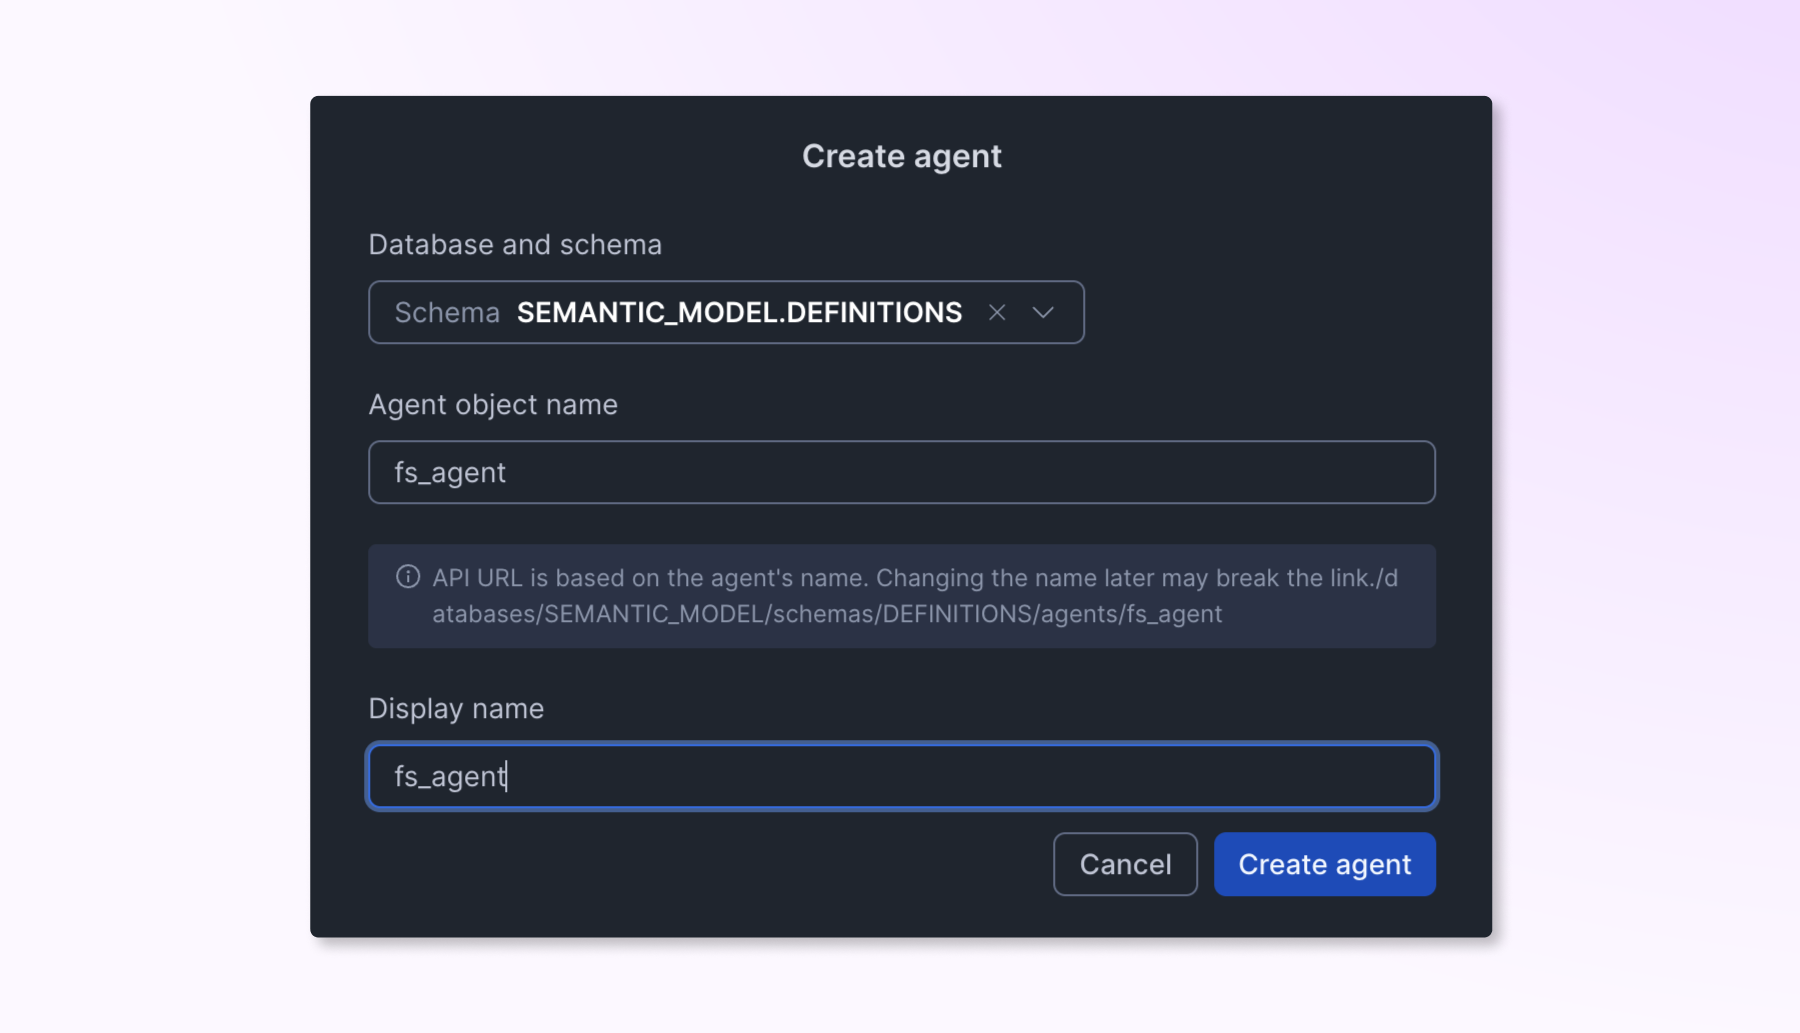
Task: Click the fs_agent value in Agent object name
Action: click(x=447, y=471)
